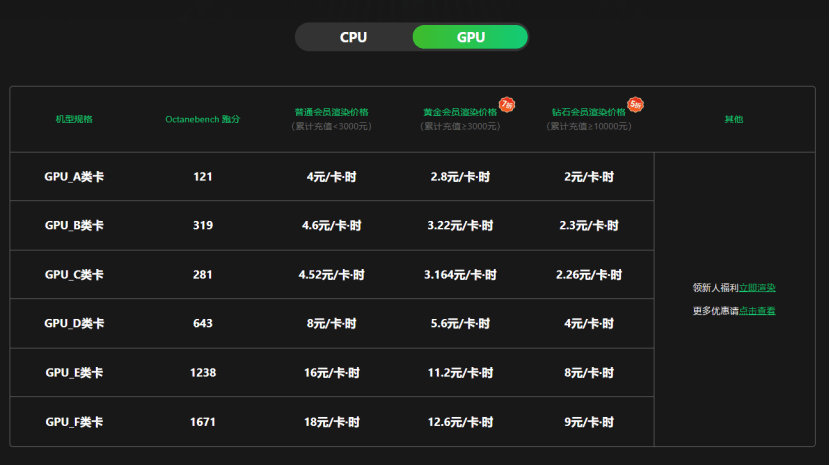830x465 pixels.
Task: Click the 黄金会员渲染价格 header
Action: [460, 112]
